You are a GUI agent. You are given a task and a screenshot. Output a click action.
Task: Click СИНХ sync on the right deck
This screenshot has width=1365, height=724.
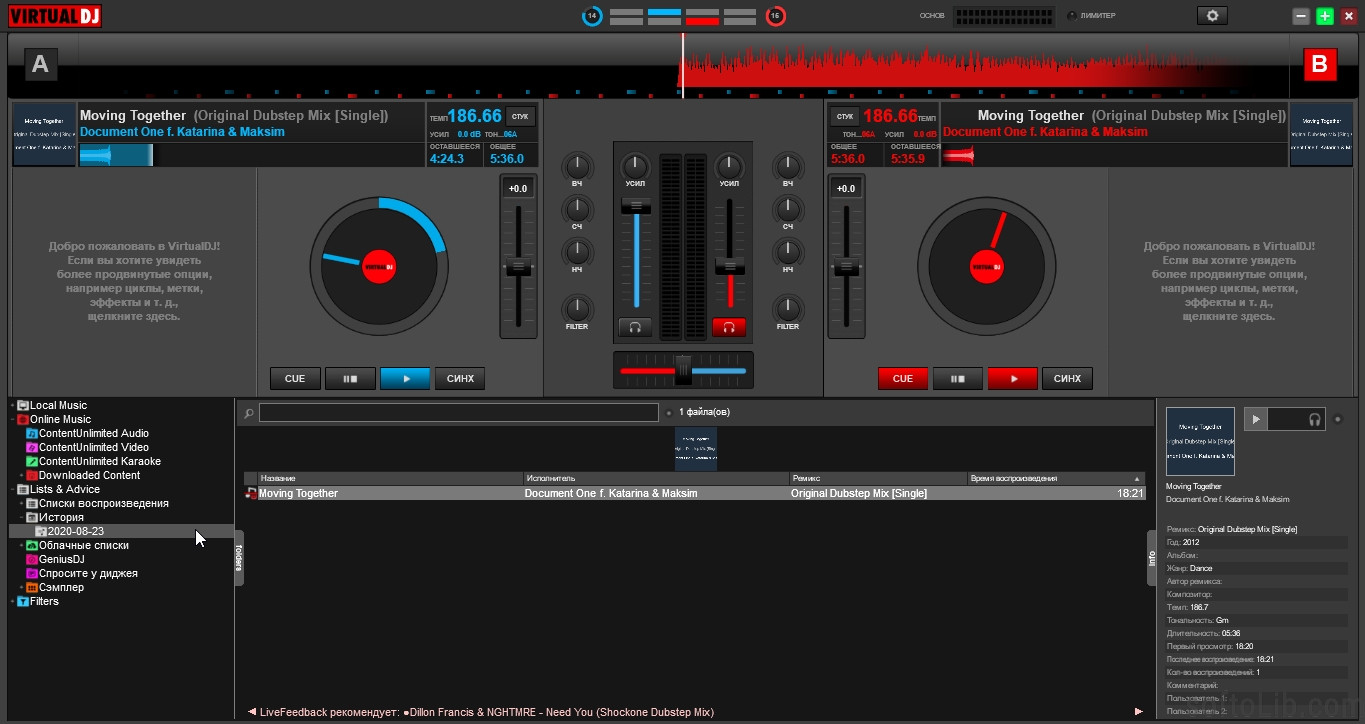coord(1068,378)
